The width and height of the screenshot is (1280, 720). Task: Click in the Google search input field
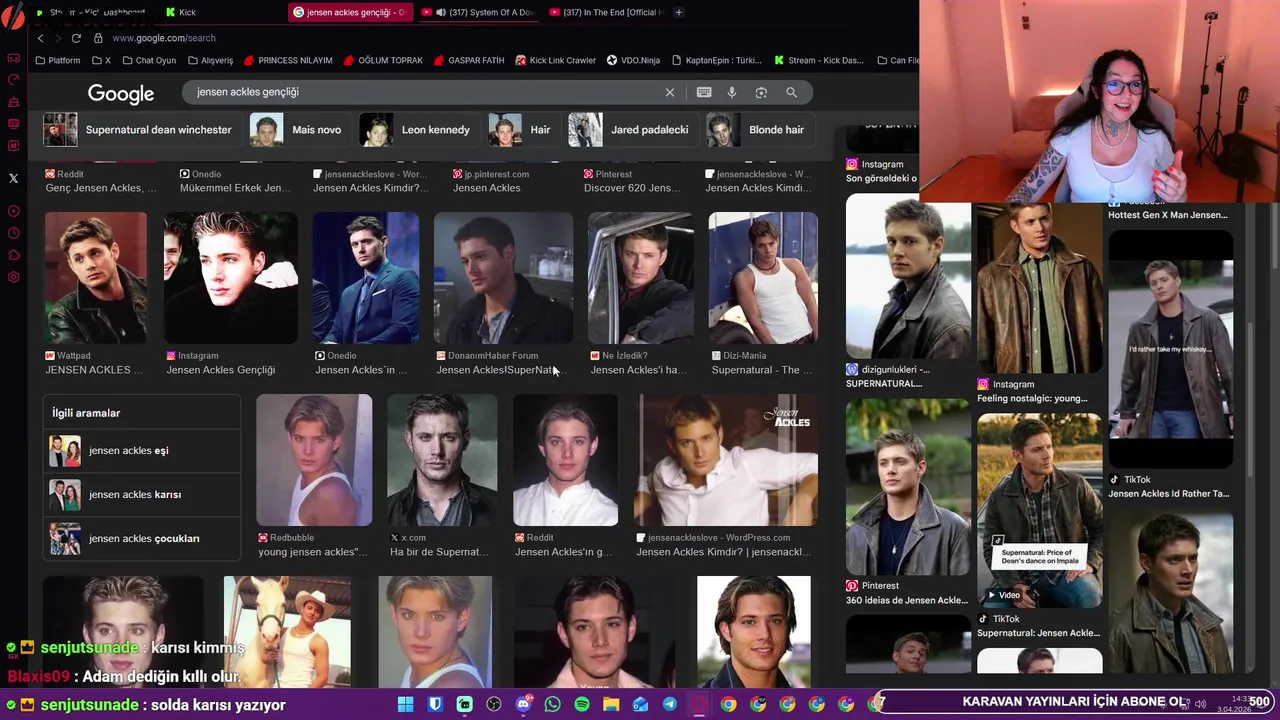[425, 92]
